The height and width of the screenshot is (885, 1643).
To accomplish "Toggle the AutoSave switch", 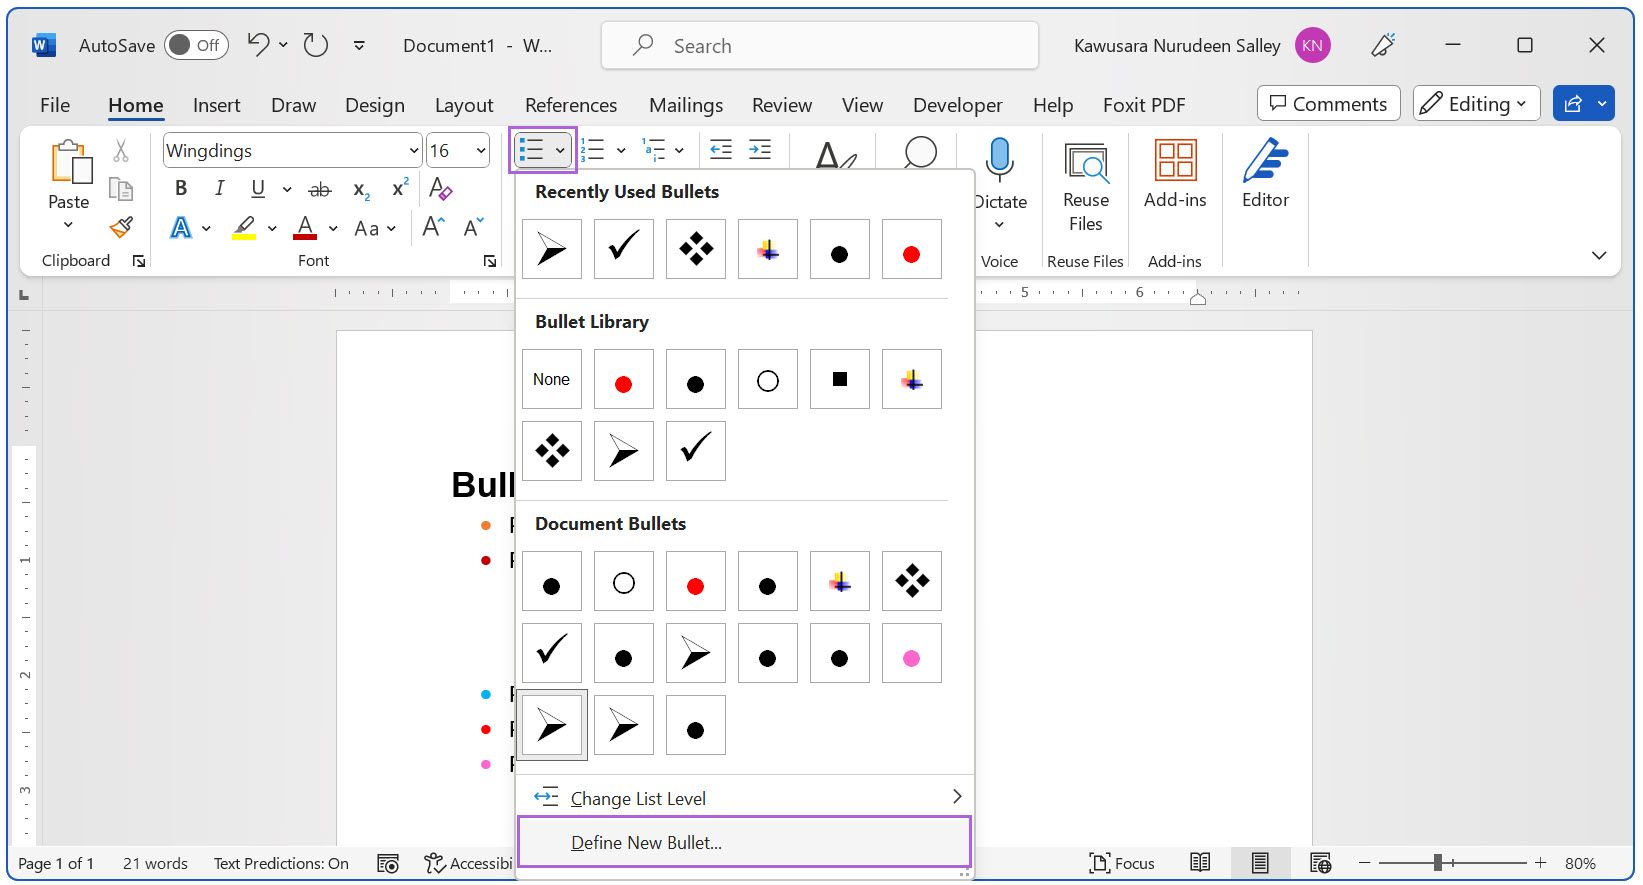I will coord(196,45).
